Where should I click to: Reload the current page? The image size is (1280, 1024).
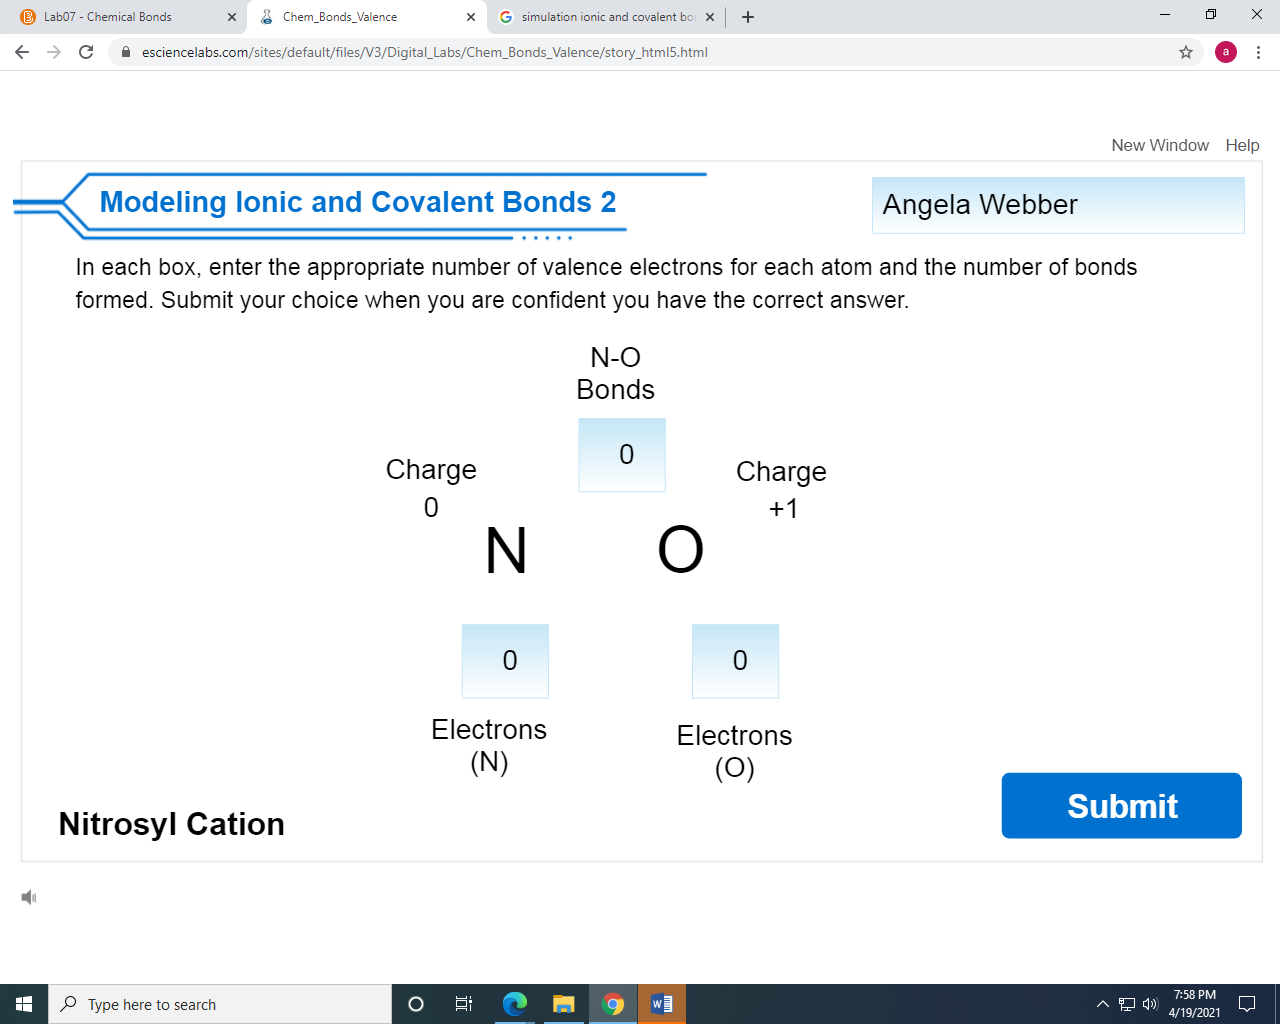(86, 52)
